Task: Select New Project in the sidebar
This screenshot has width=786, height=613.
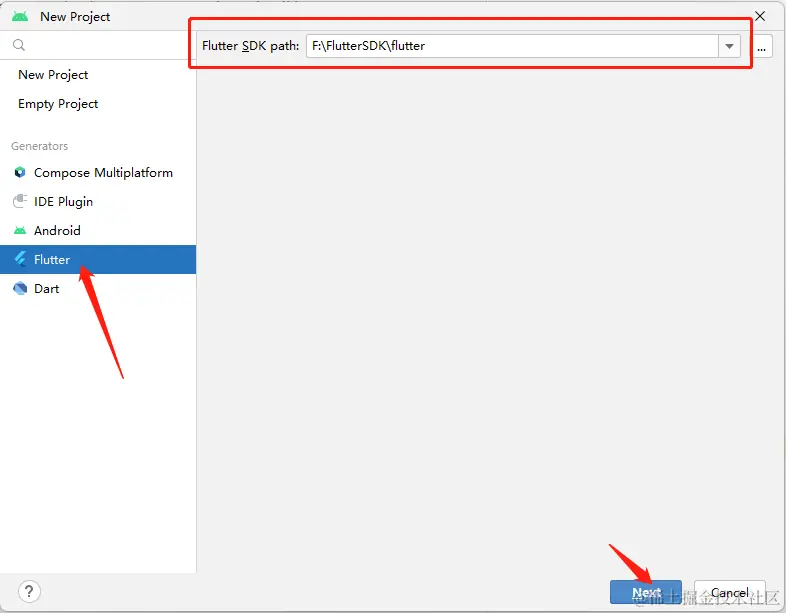Action: 53,75
